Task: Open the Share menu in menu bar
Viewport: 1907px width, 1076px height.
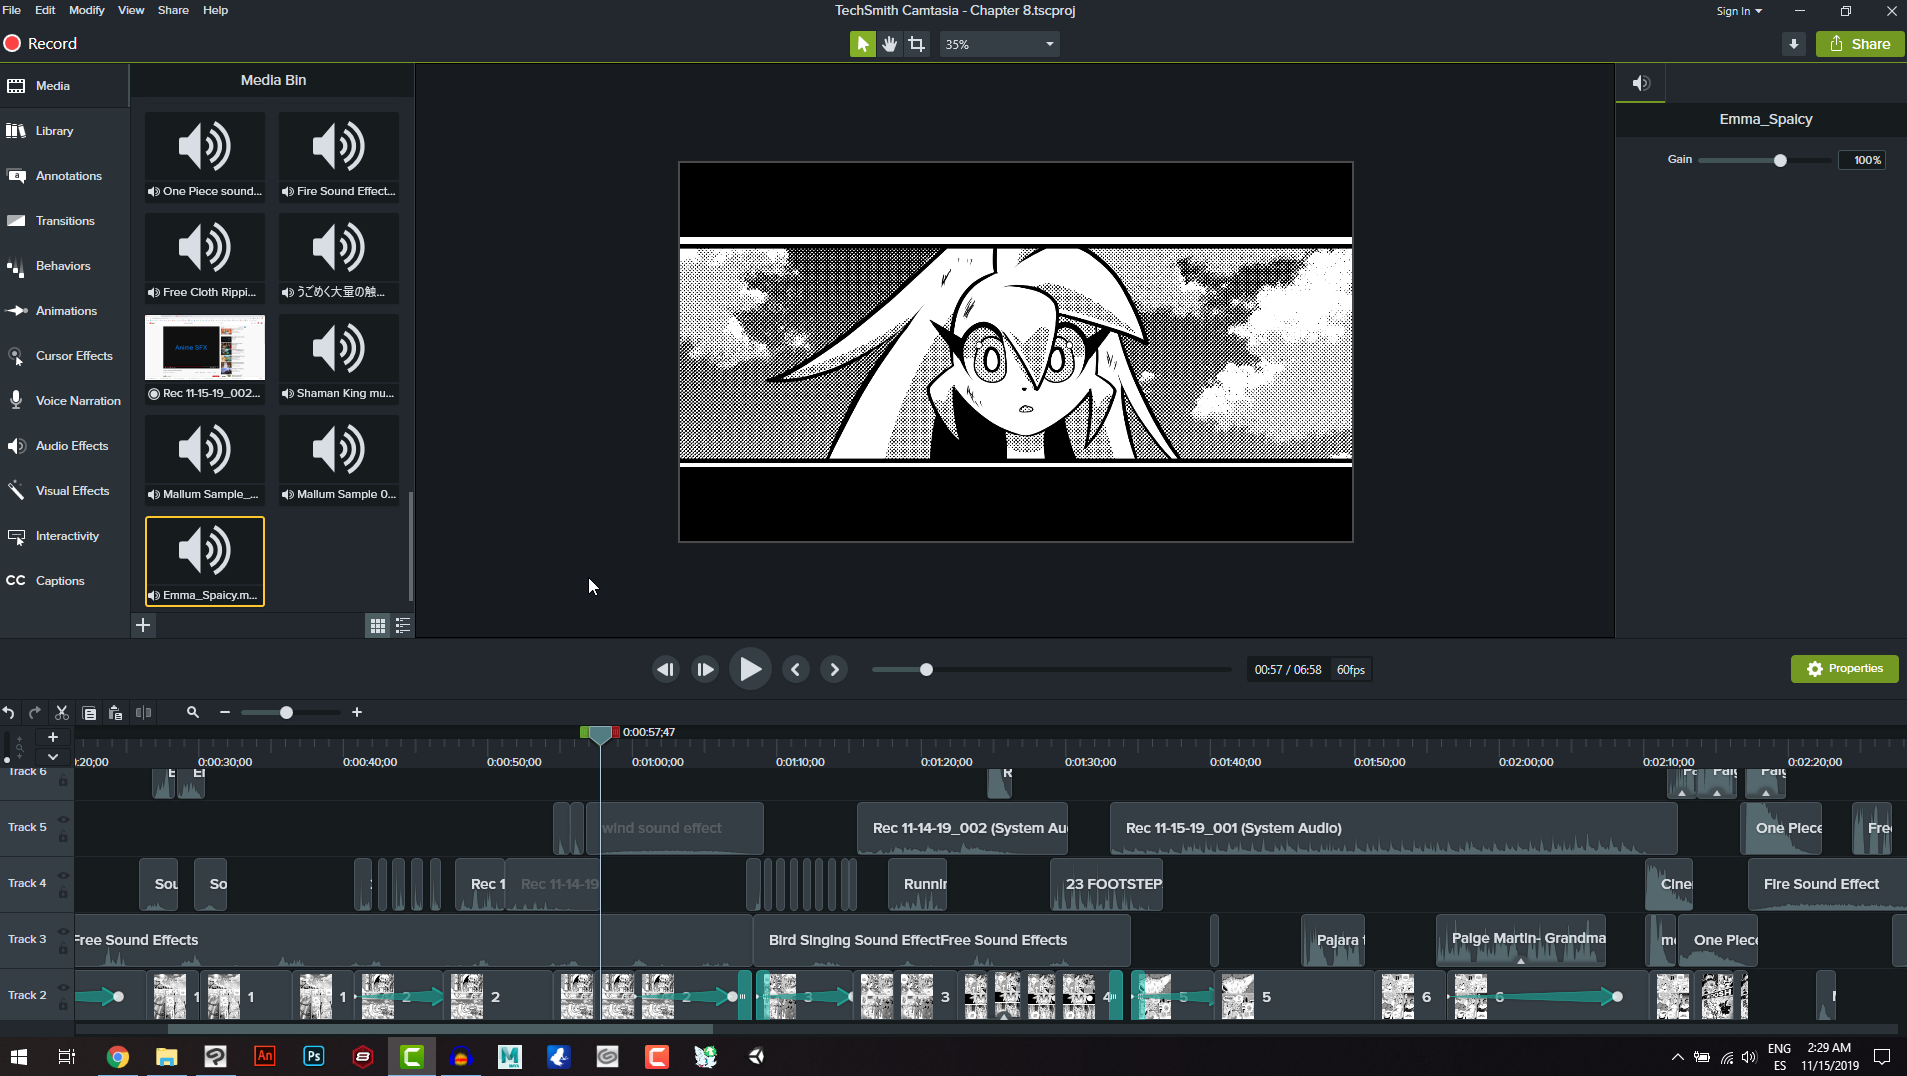Action: click(172, 10)
